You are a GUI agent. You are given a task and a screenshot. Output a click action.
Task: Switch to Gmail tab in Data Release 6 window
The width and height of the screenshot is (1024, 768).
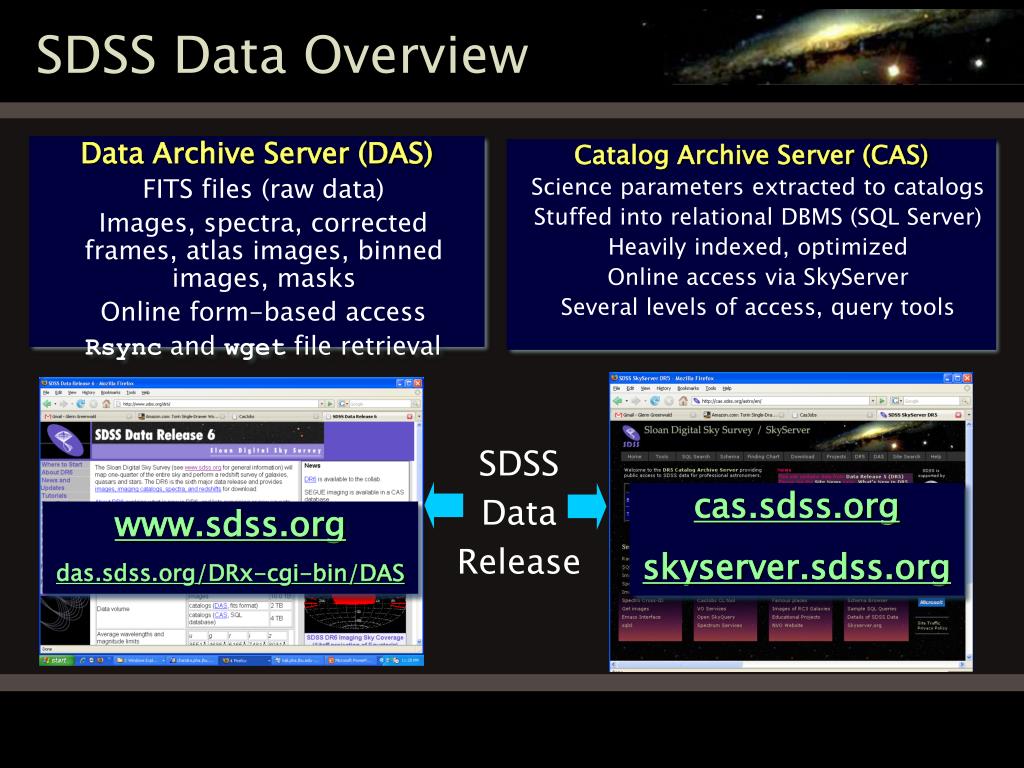tap(87, 416)
